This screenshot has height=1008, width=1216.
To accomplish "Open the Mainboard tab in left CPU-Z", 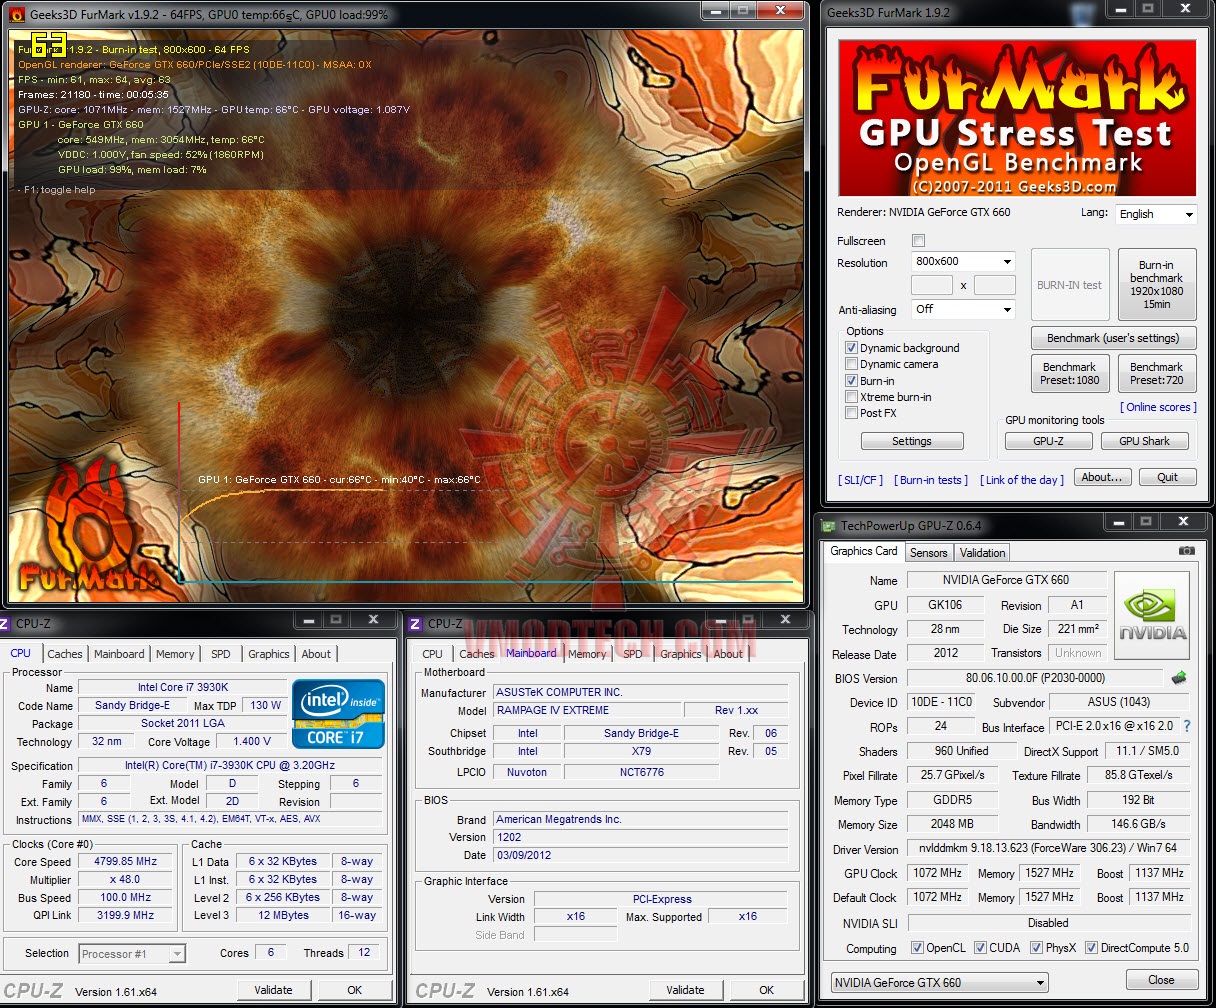I will (119, 654).
